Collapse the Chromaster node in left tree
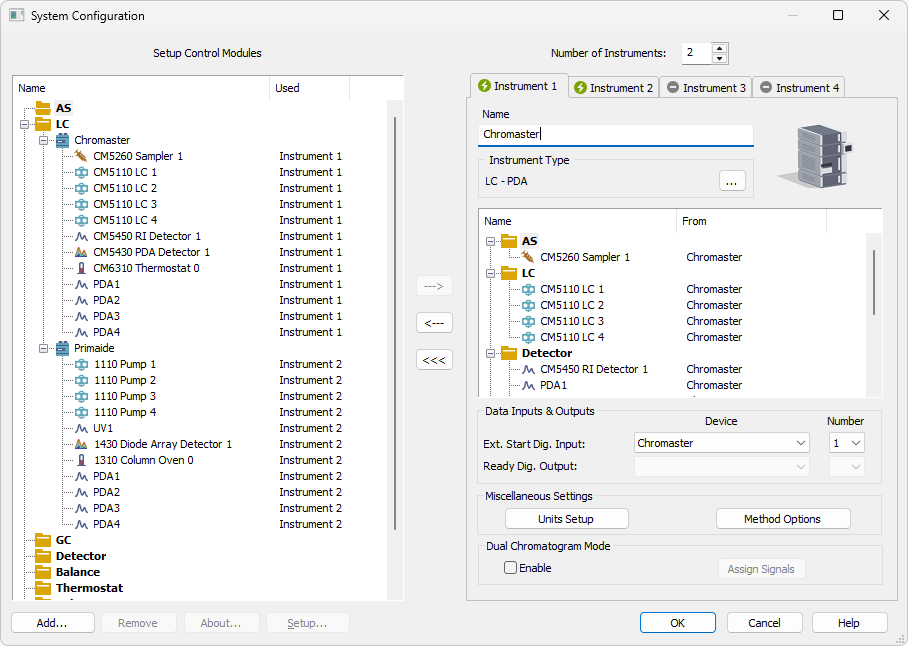This screenshot has width=908, height=646. [44, 140]
